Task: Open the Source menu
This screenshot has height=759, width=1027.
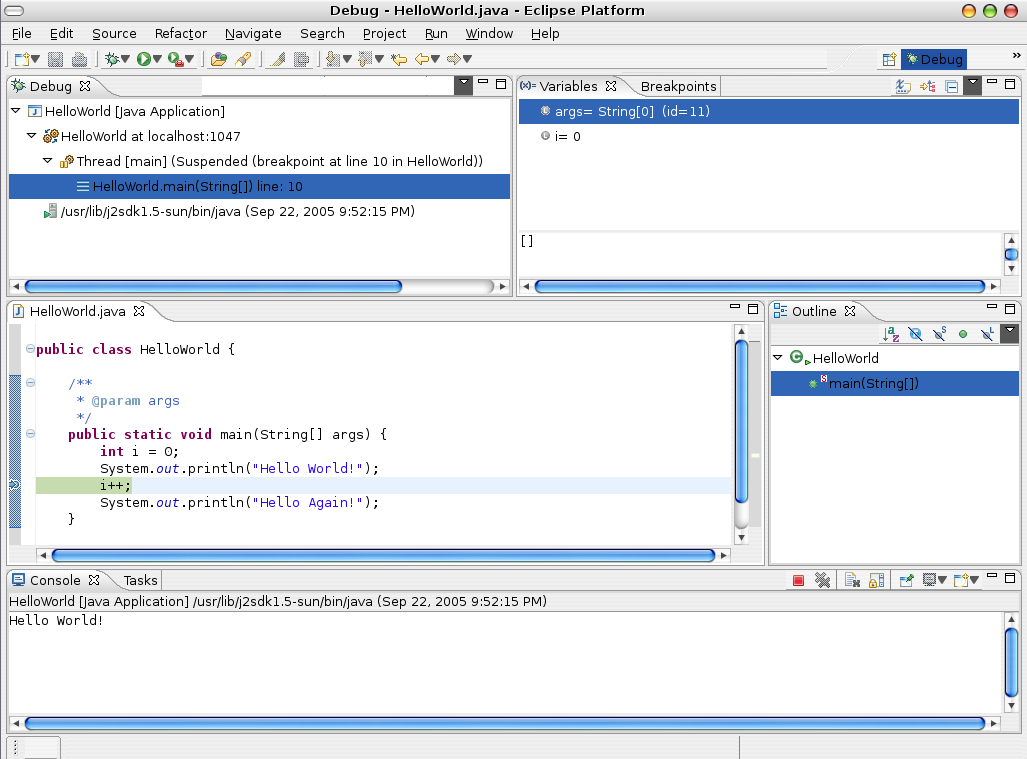Action: click(x=114, y=33)
